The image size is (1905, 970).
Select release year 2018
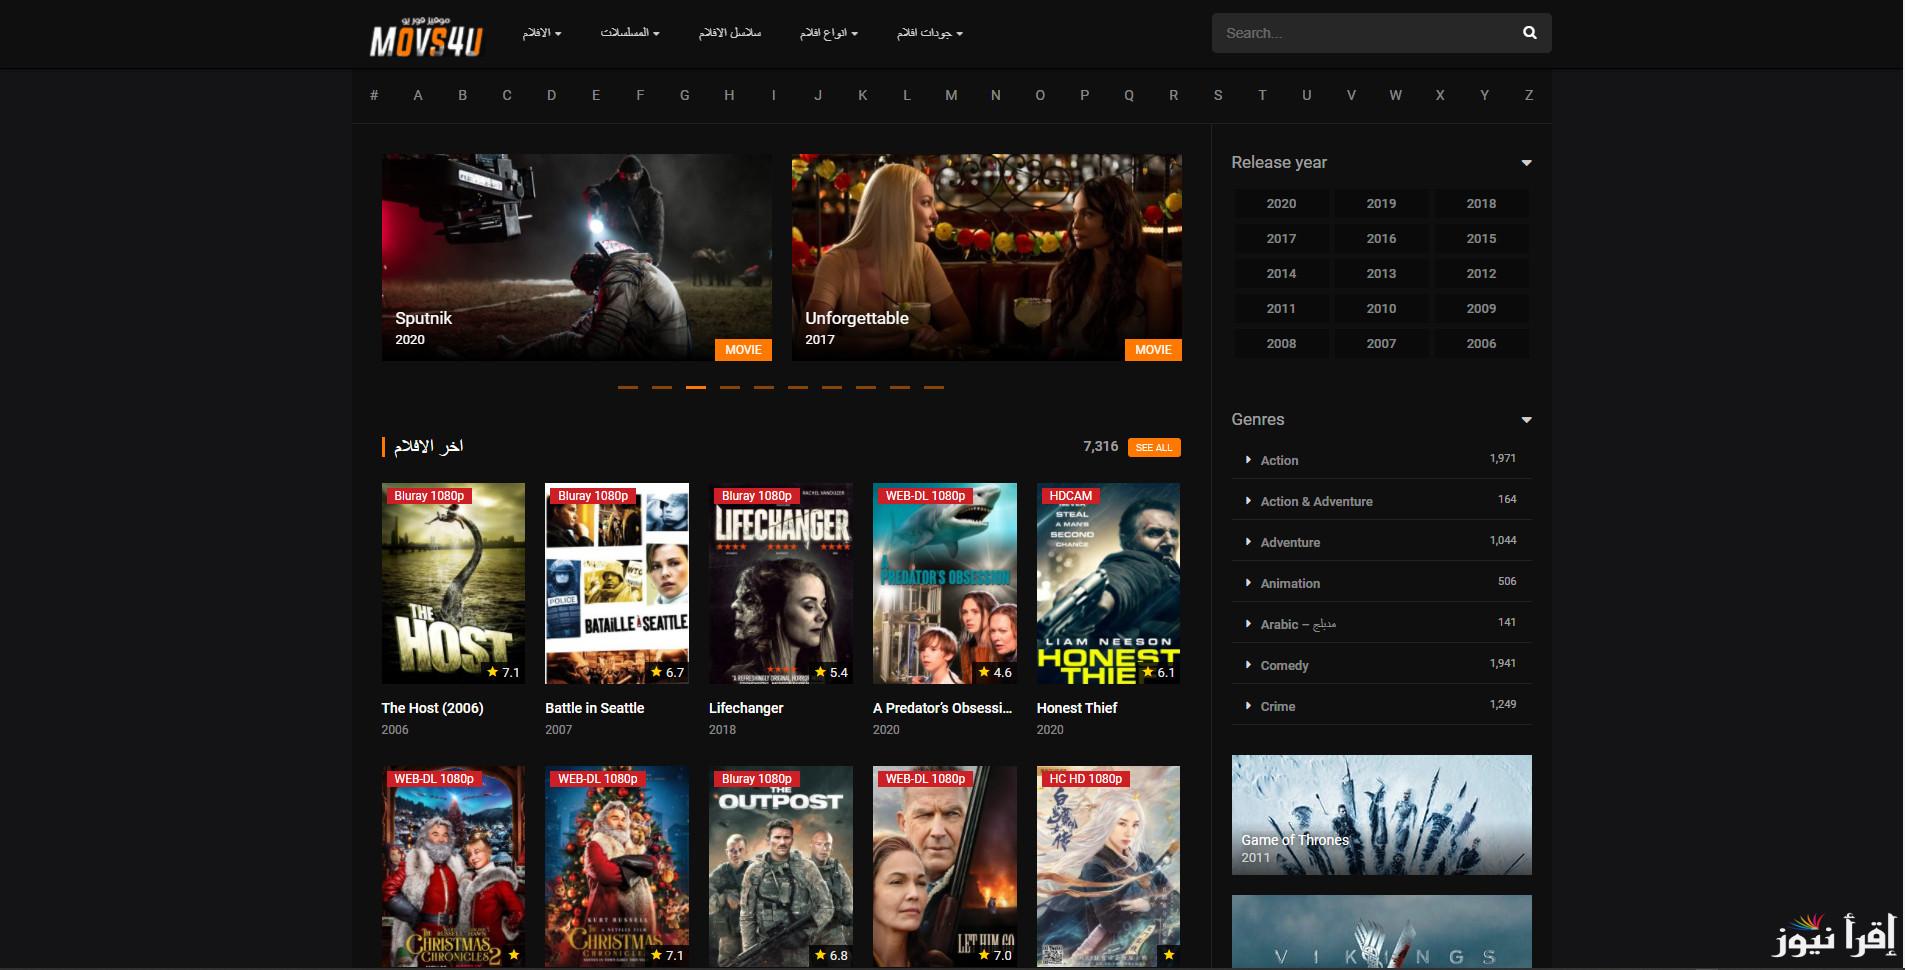tap(1481, 203)
